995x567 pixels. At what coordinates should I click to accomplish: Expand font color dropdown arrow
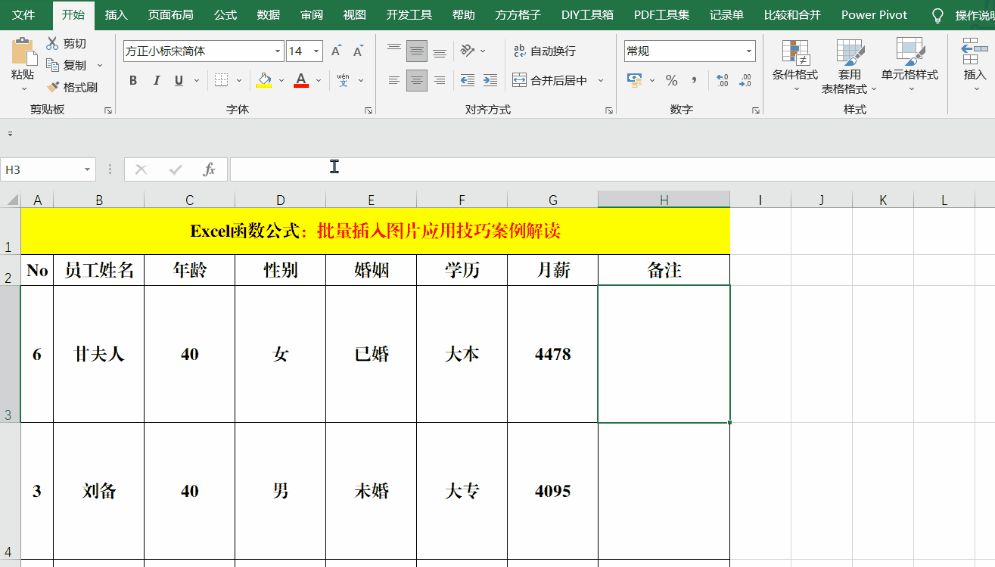click(319, 81)
